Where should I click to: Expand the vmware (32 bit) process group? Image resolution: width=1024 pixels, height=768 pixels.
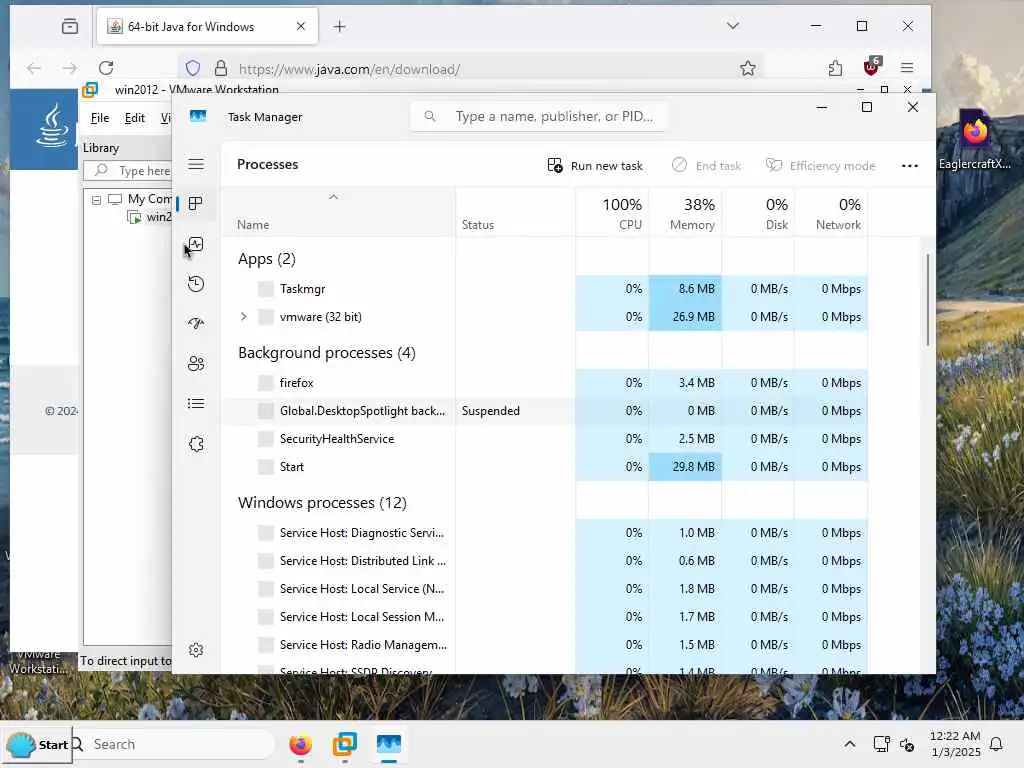tap(244, 317)
